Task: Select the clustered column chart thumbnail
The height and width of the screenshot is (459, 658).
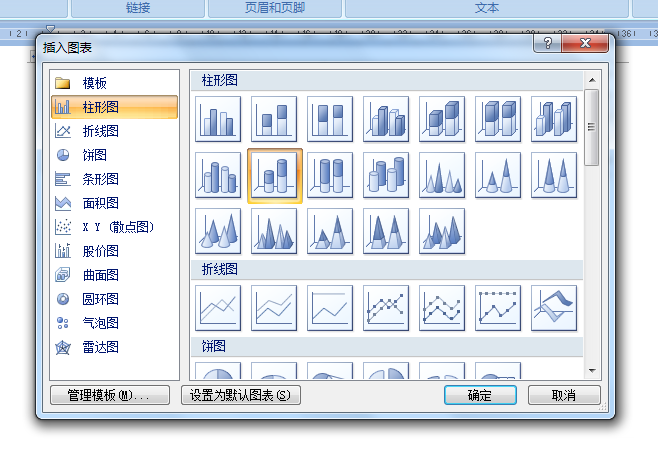Action: [218, 119]
